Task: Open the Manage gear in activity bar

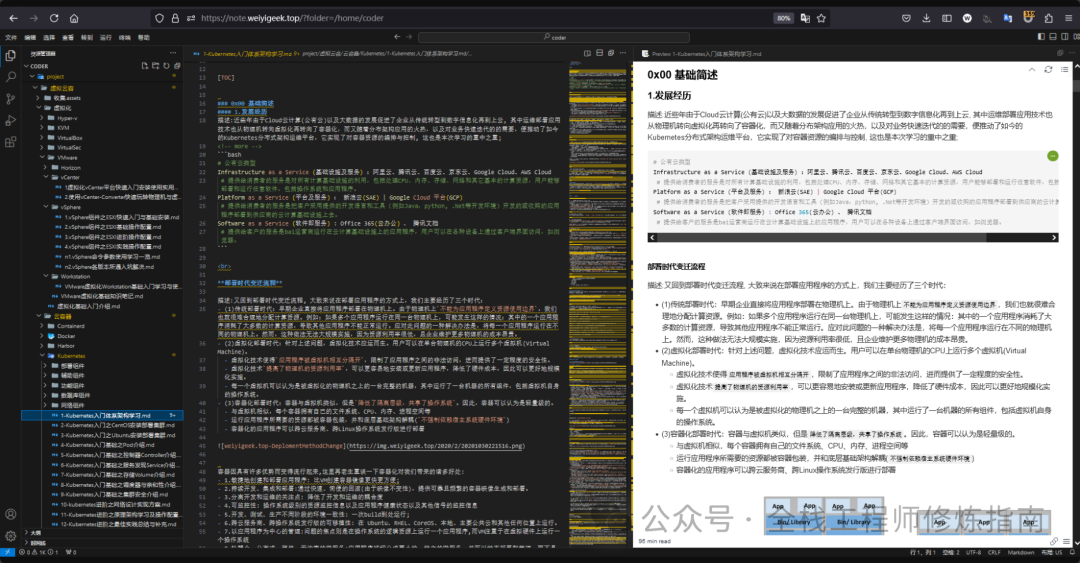Action: pos(10,535)
